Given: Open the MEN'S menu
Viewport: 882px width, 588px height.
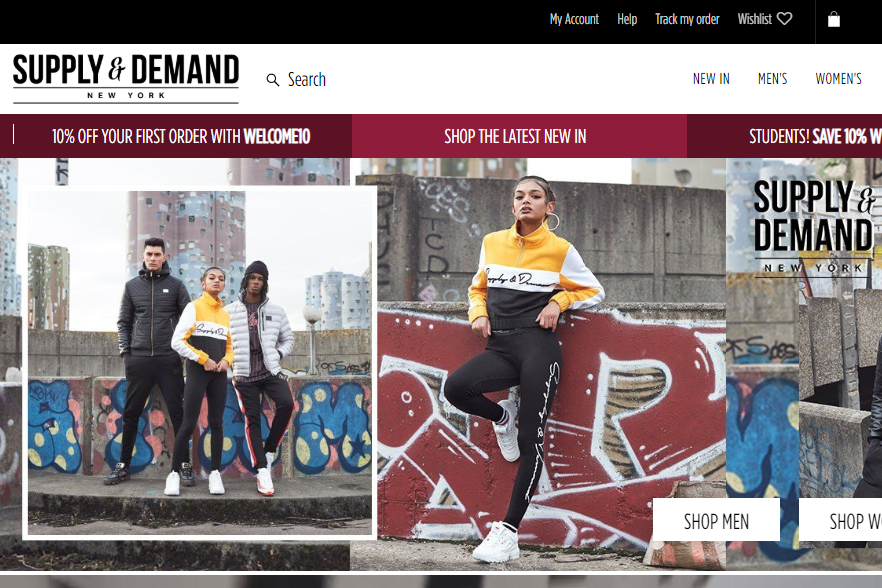Looking at the screenshot, I should coord(772,79).
